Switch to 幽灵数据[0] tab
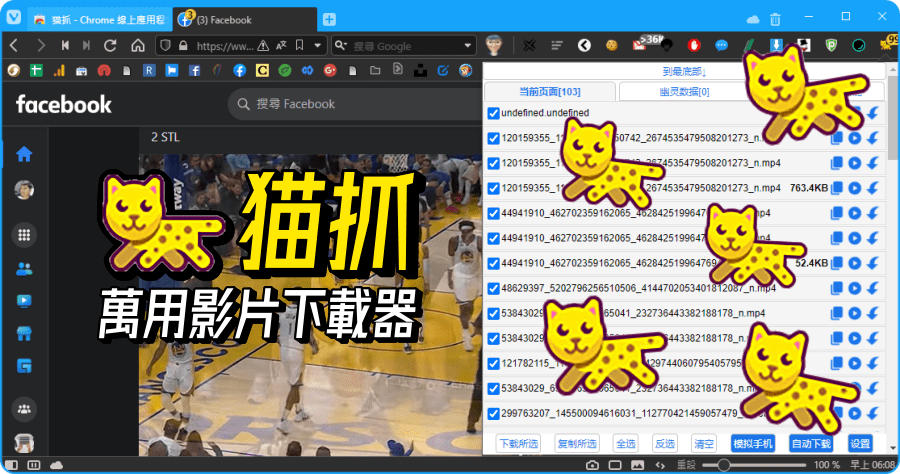The width and height of the screenshot is (900, 474). [684, 92]
